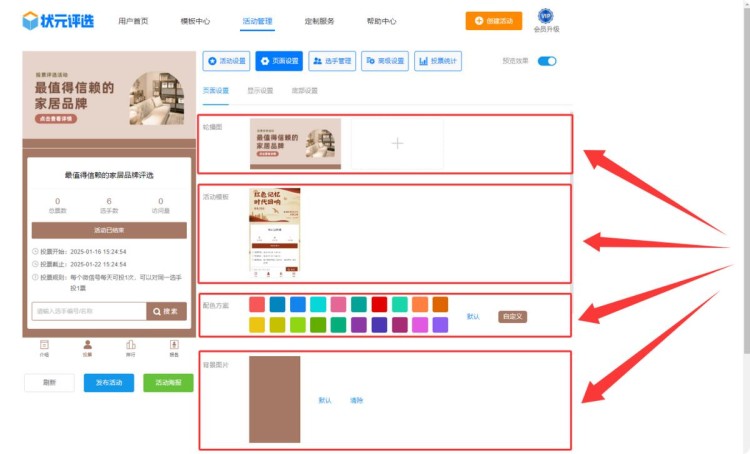Open the 投票统计 section
Screen dimensions: 750x454
coord(438,61)
